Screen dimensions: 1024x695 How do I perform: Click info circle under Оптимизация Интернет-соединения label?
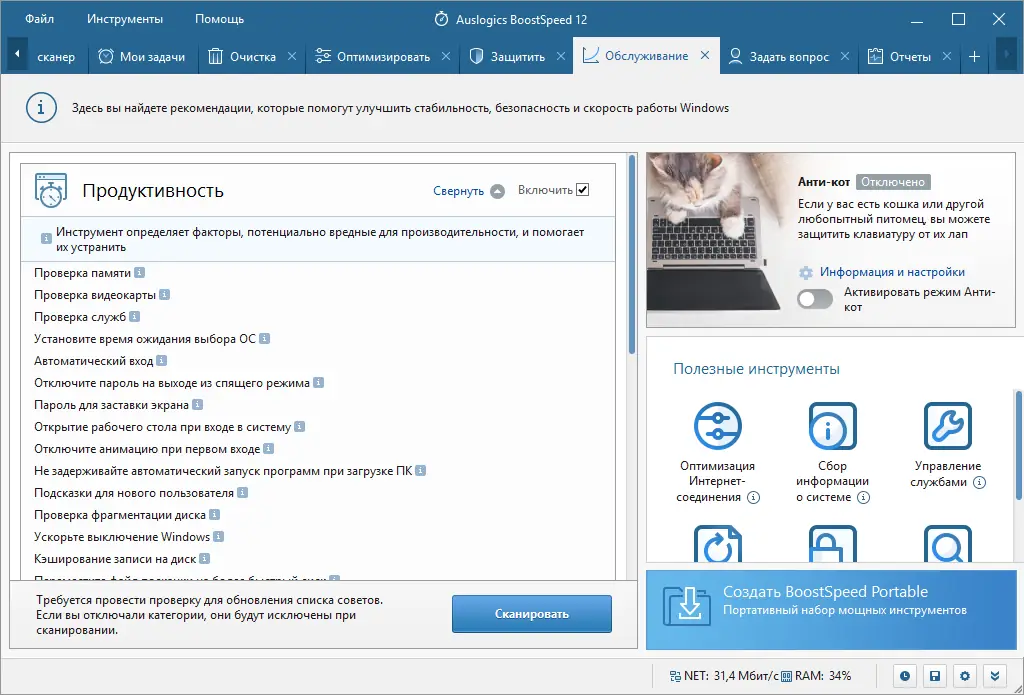pos(753,498)
